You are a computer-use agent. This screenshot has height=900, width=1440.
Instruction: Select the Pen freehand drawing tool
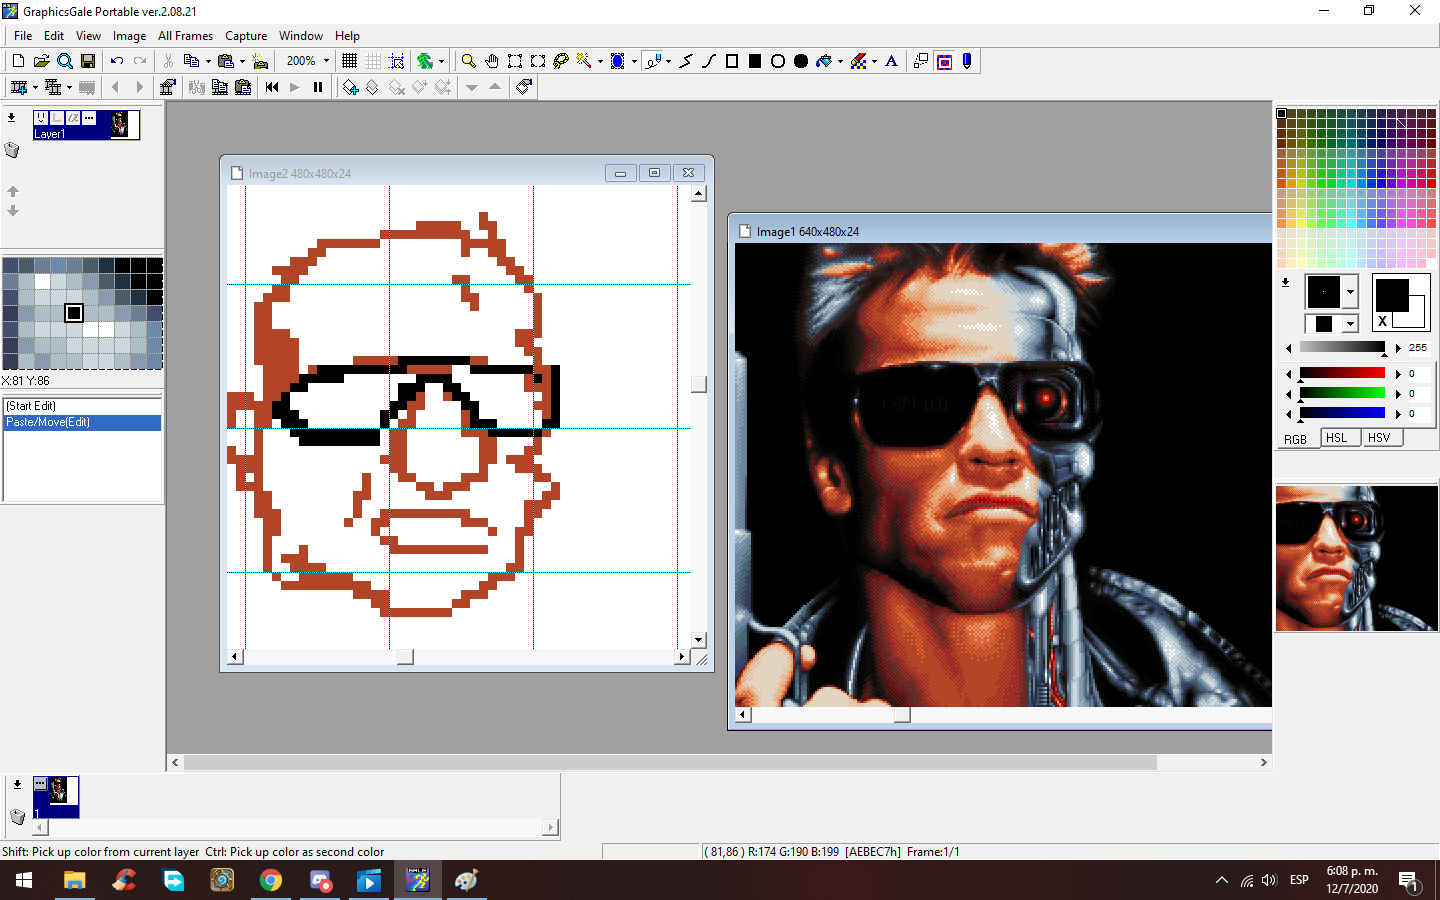point(652,61)
